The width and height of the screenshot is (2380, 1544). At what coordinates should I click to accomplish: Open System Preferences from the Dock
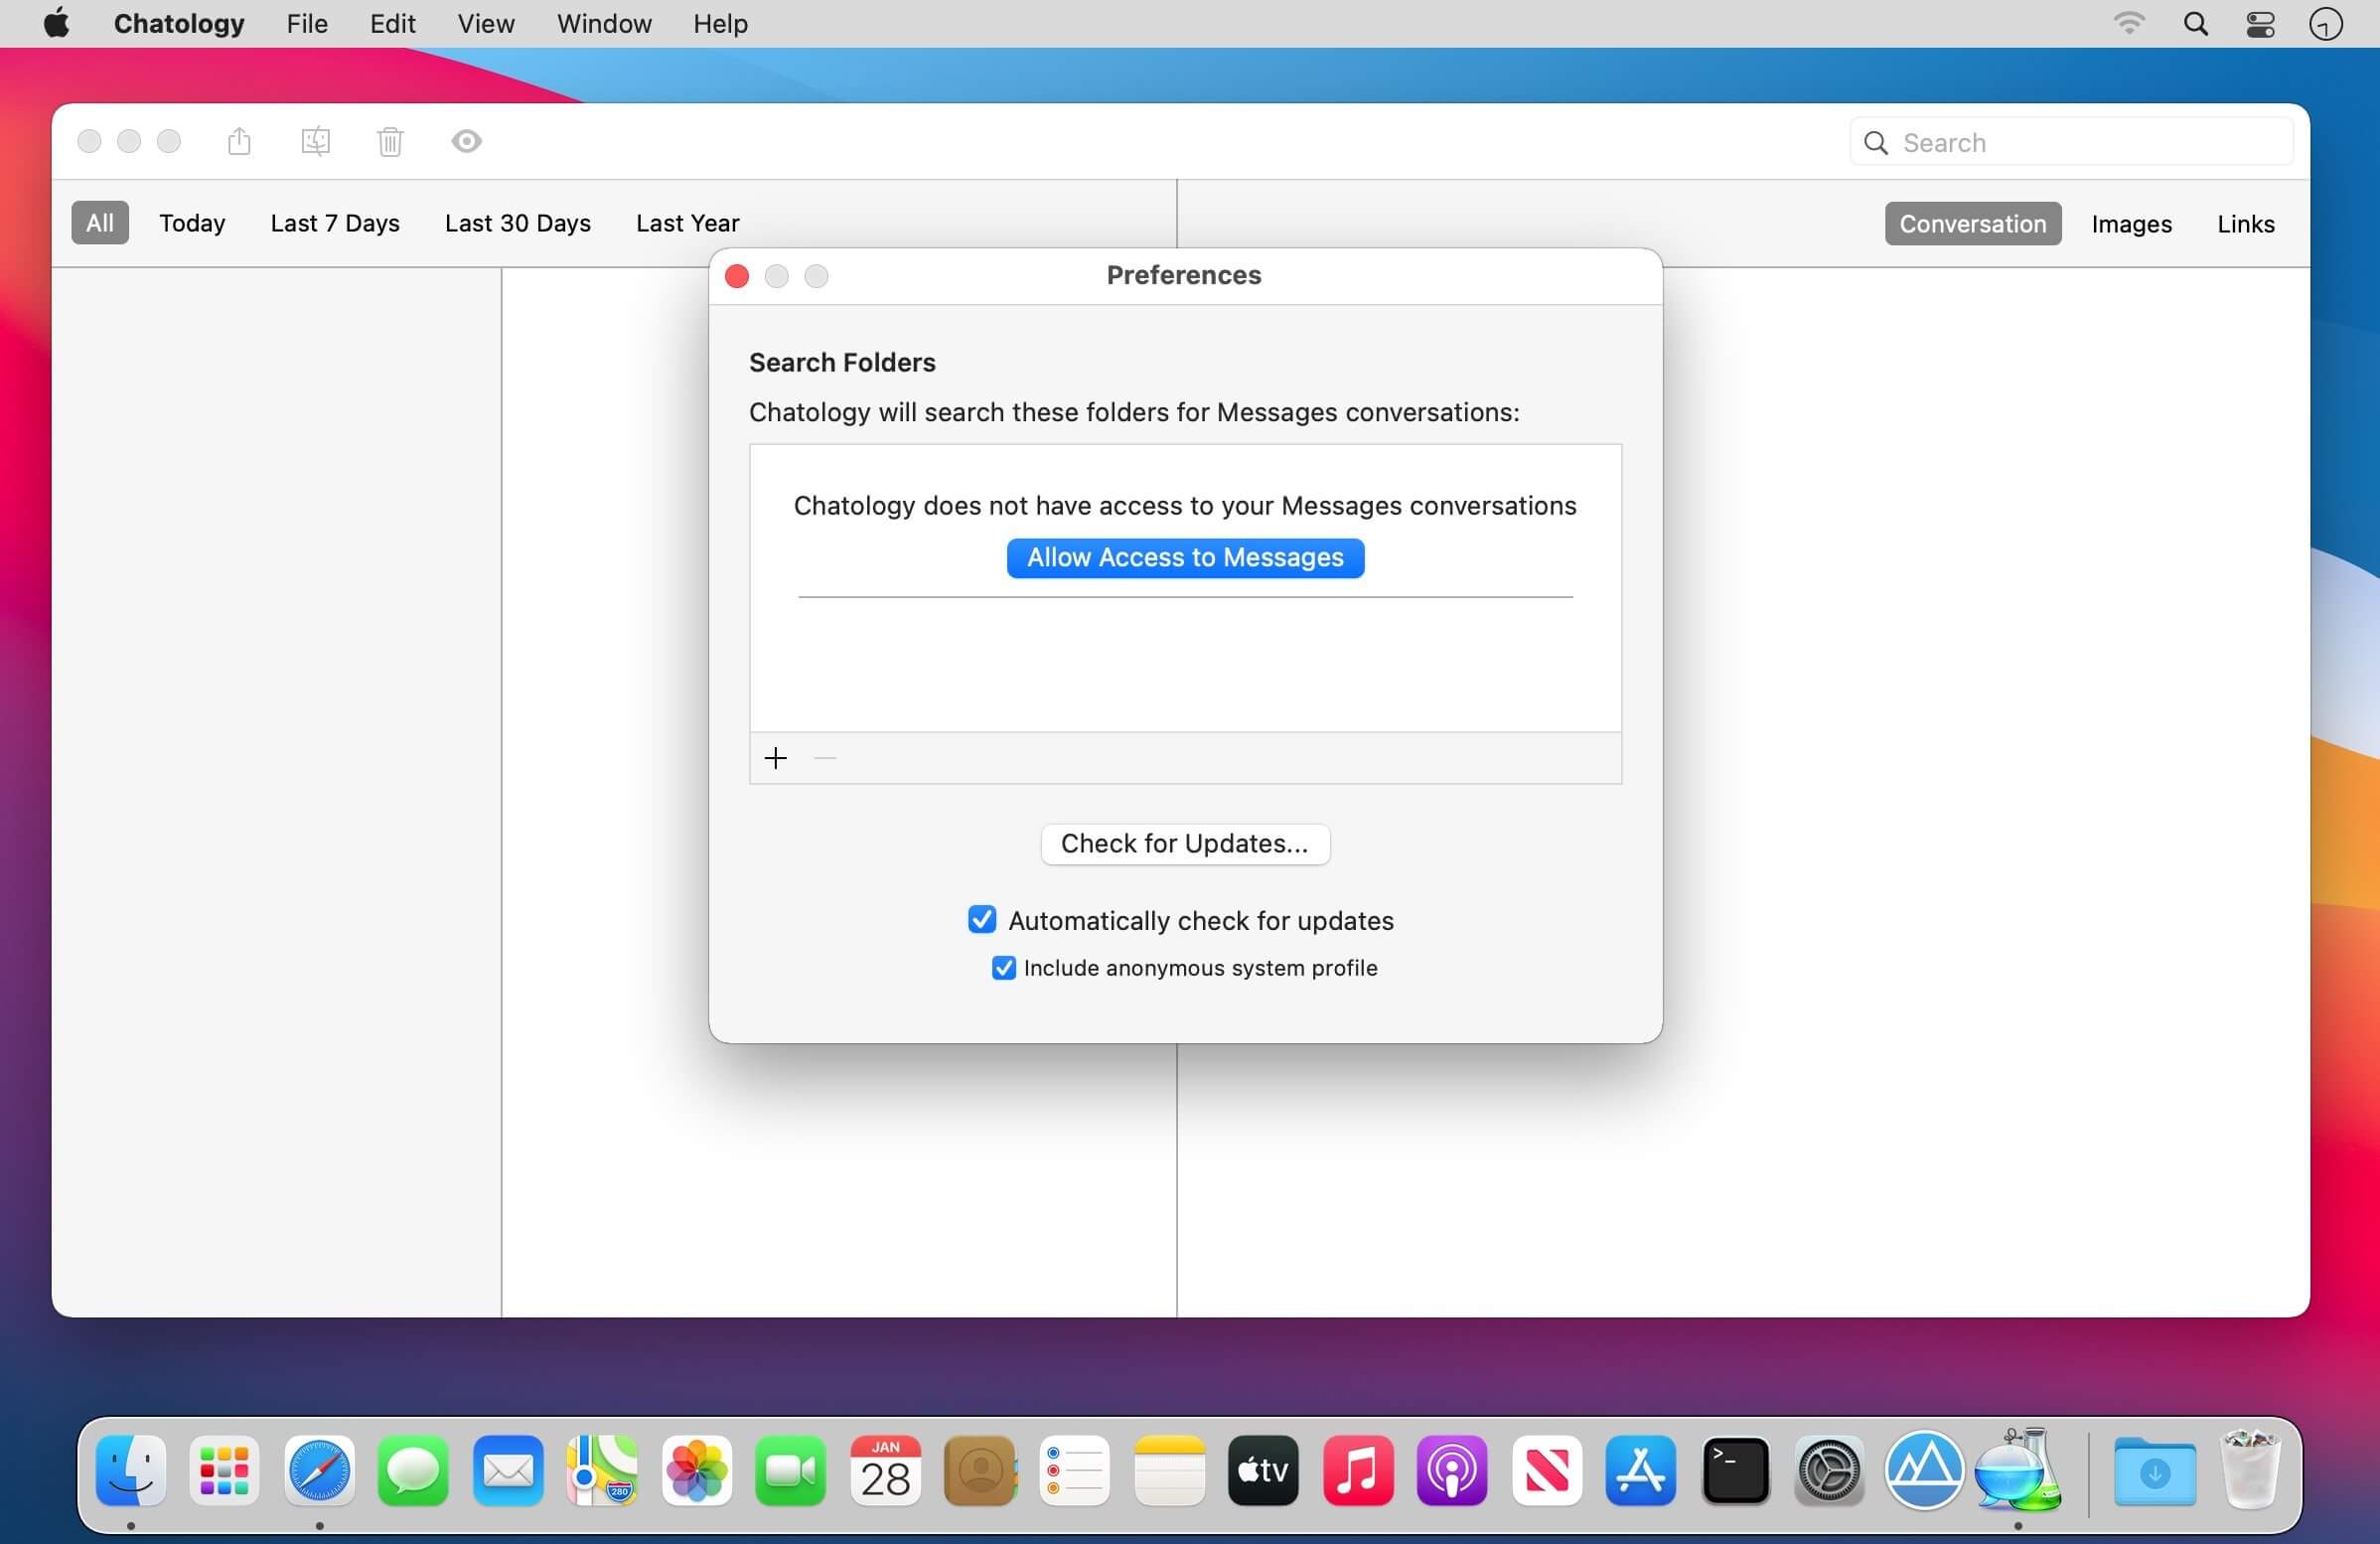pos(1830,1470)
